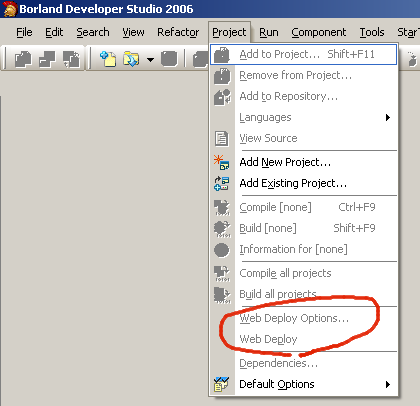Click the New Items toolbar icon
This screenshot has width=420, height=406.
pos(108,59)
